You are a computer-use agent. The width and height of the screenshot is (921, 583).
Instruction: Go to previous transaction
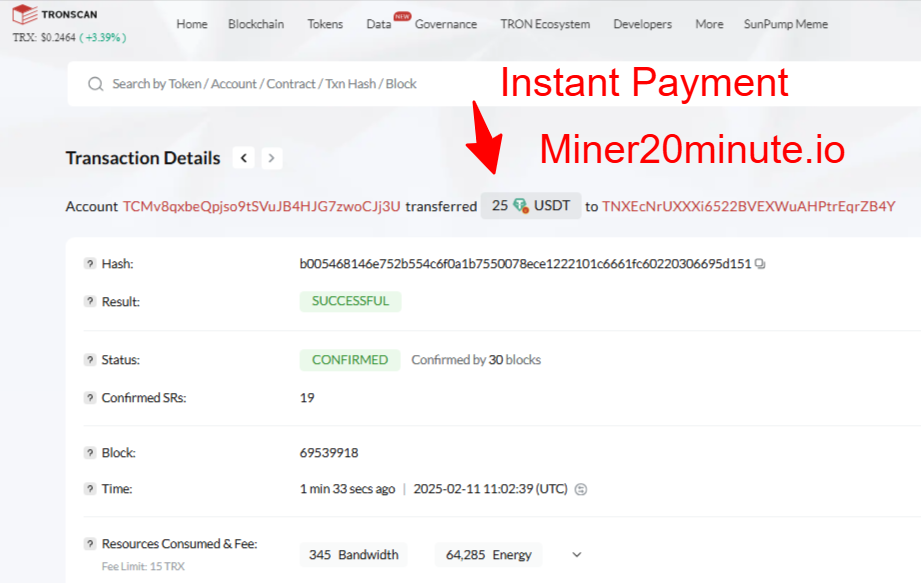click(x=244, y=158)
